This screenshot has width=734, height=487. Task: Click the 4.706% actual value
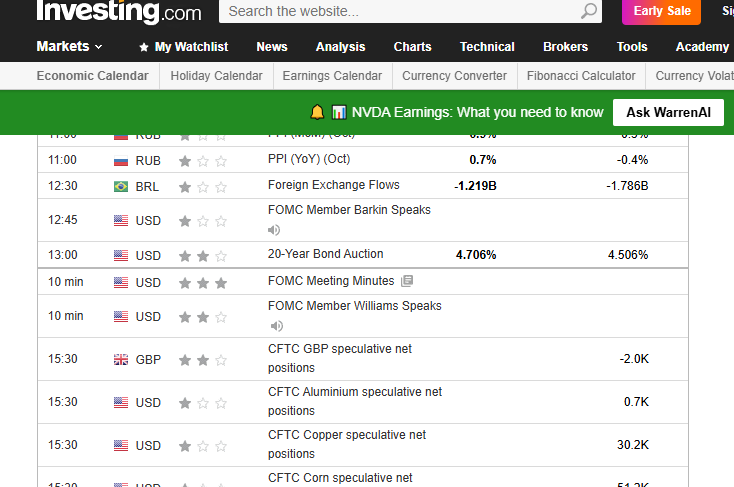coord(476,255)
